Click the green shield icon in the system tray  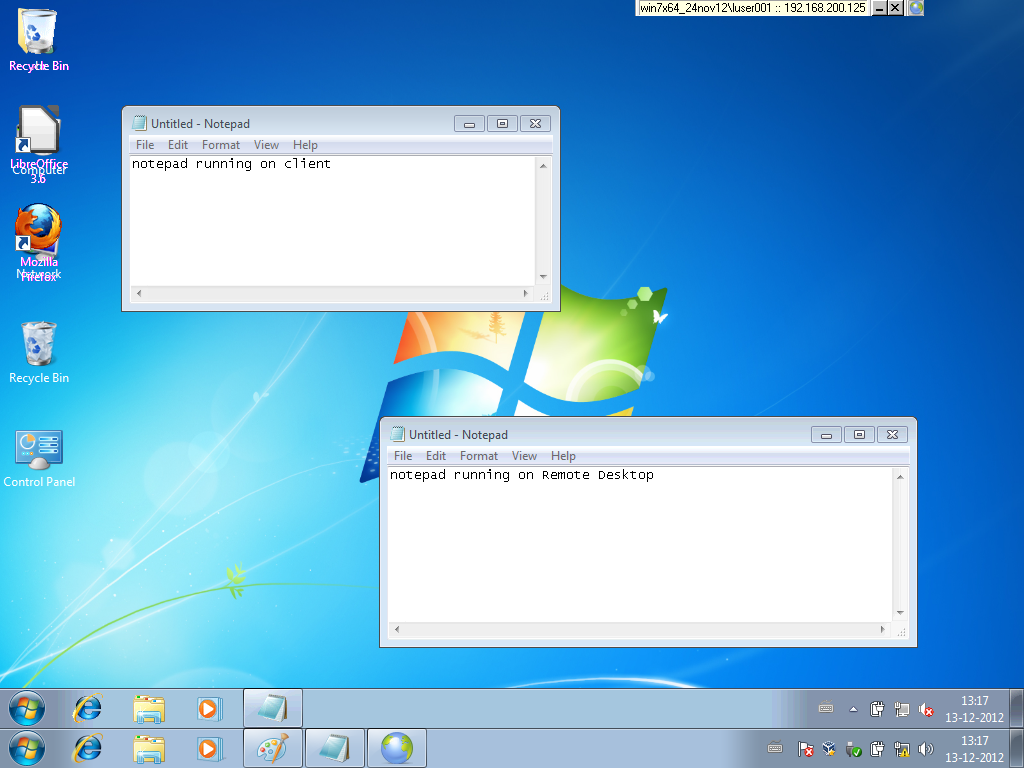coord(853,748)
